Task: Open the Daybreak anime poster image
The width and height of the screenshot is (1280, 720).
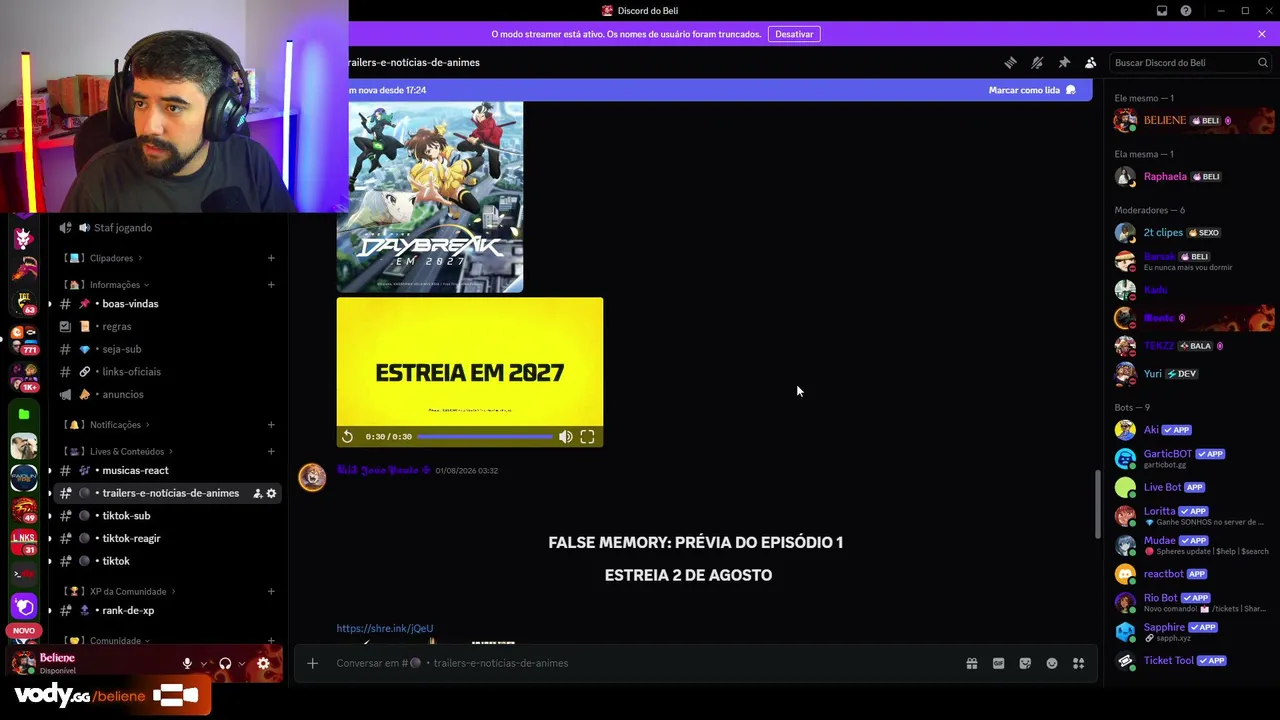Action: [x=430, y=196]
